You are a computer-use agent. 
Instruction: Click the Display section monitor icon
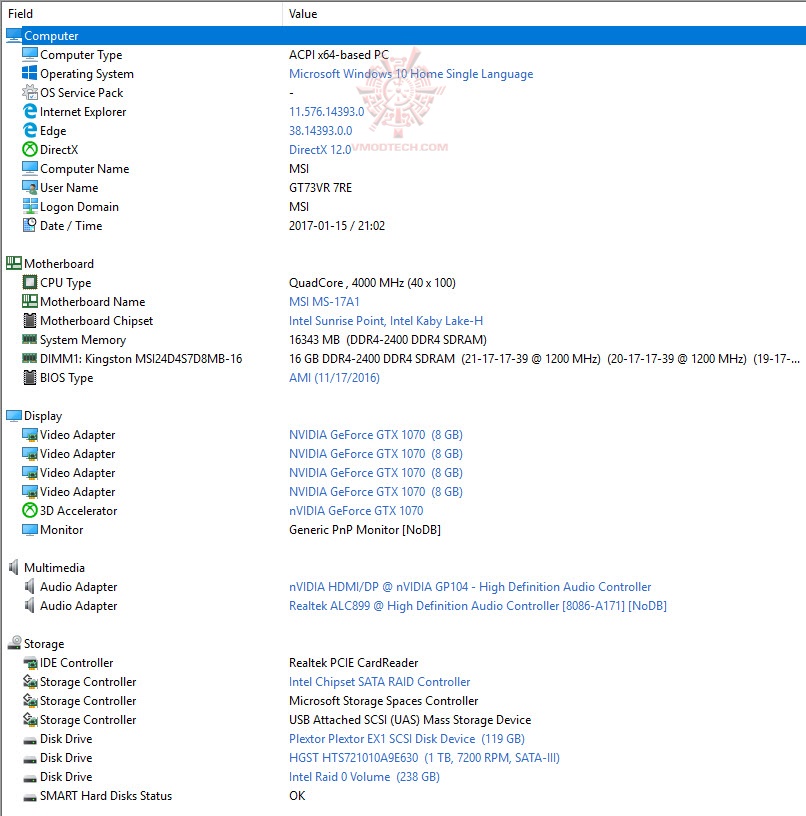[14, 415]
